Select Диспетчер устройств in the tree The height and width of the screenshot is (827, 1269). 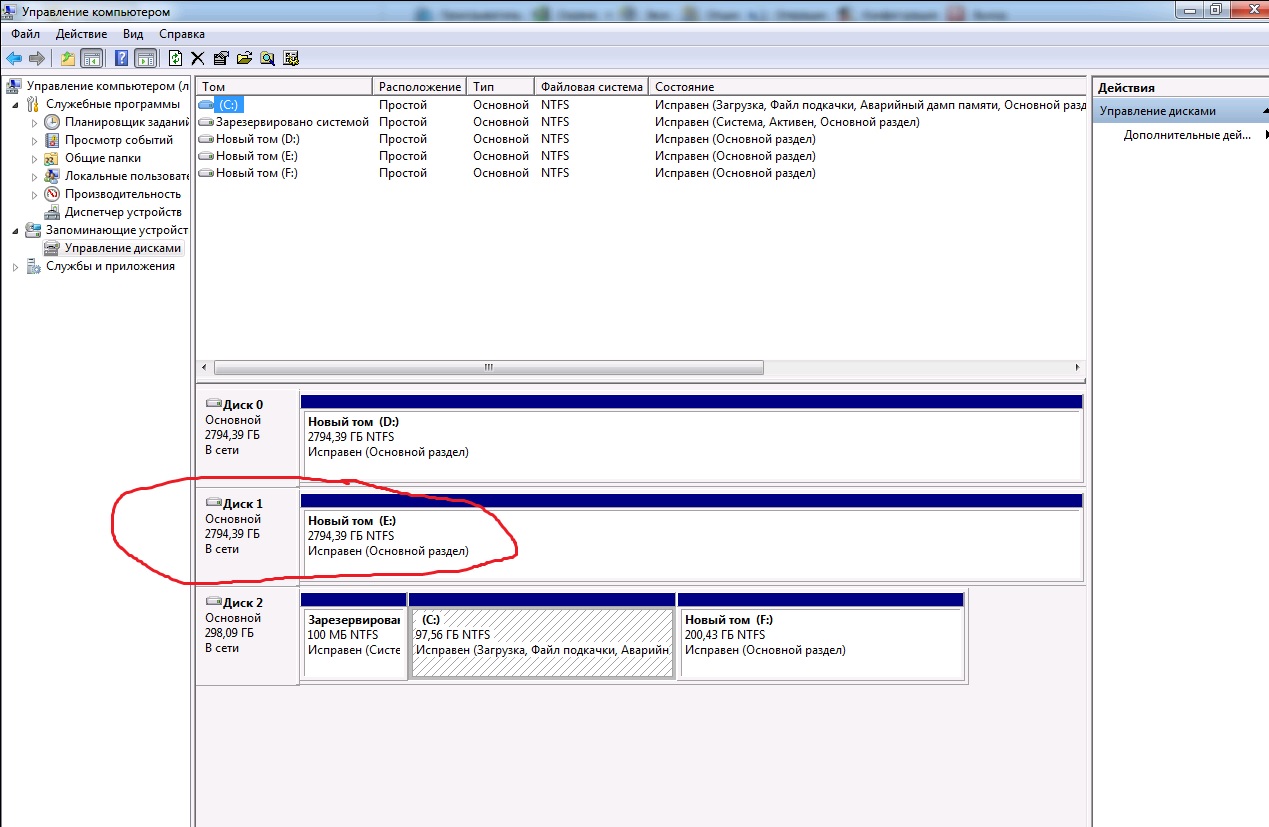[122, 212]
